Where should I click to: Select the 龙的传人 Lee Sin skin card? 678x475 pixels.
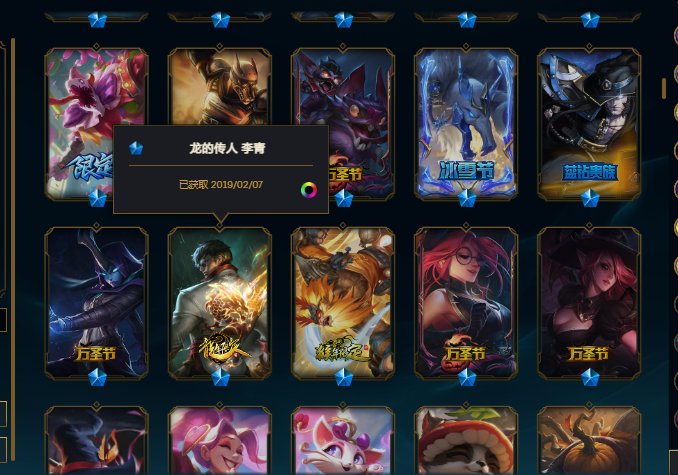[x=220, y=303]
